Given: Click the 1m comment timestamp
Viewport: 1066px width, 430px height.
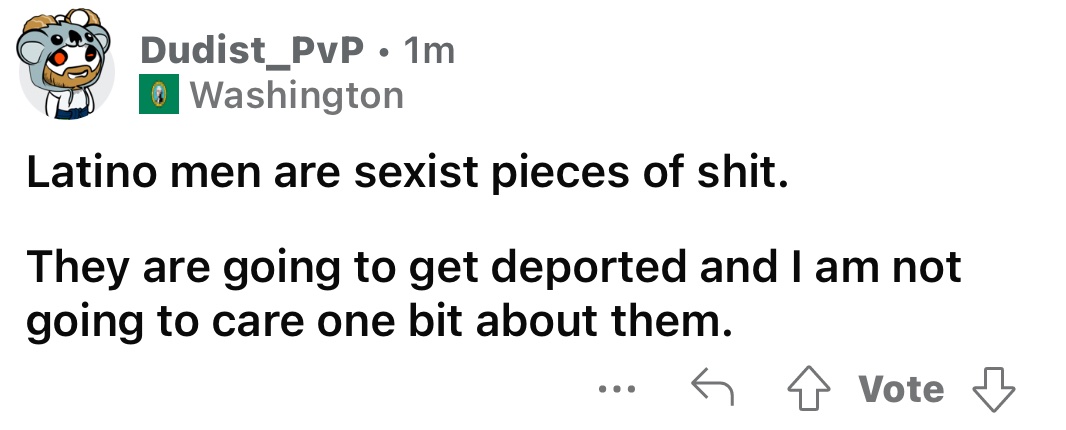Looking at the screenshot, I should click(428, 50).
